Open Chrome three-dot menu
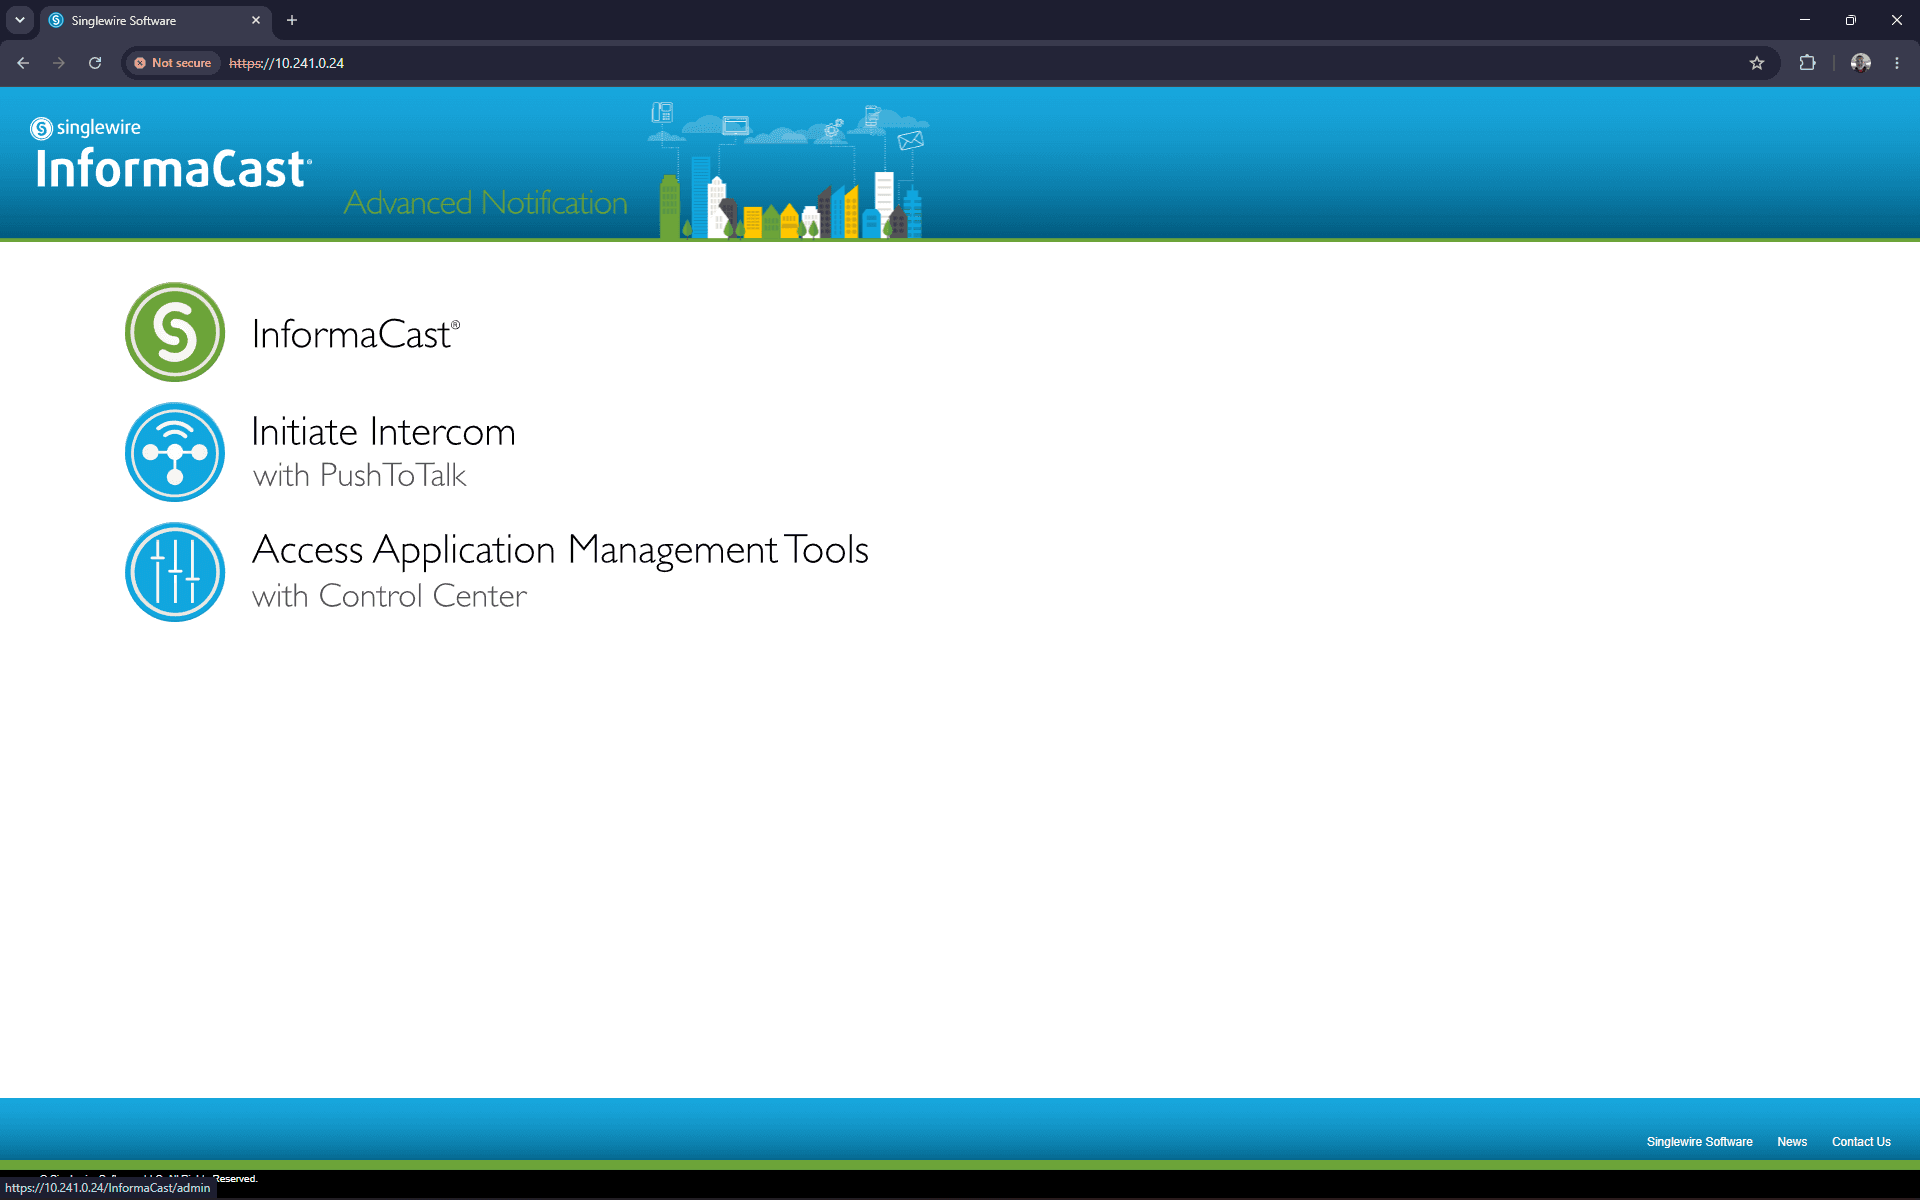The width and height of the screenshot is (1920, 1200). [x=1897, y=63]
